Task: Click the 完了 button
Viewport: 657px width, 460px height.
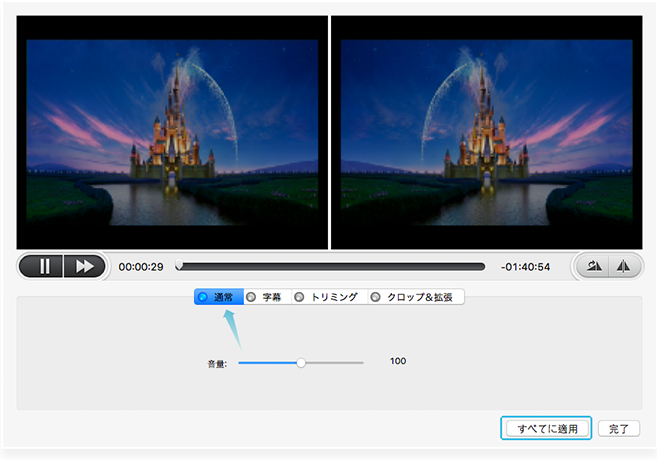Action: click(x=618, y=429)
